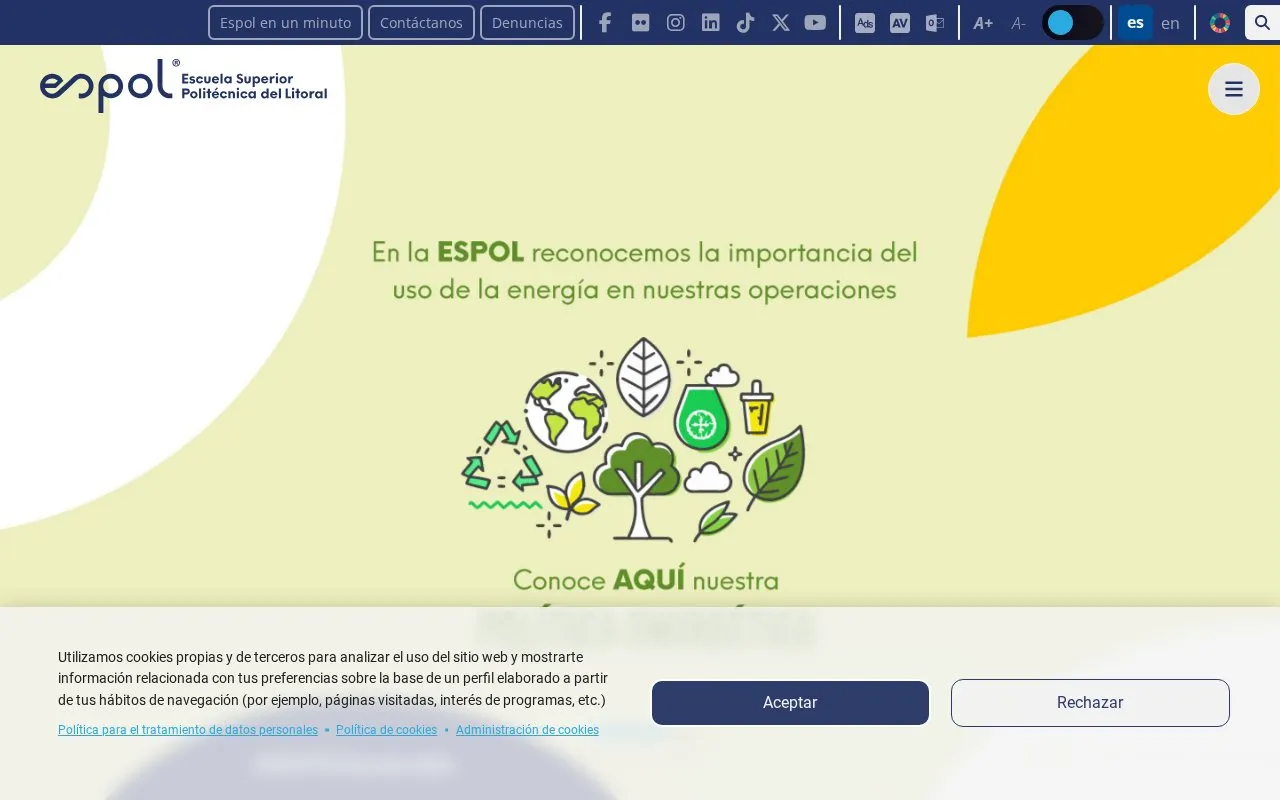This screenshot has height=800, width=1280.
Task: Select Spanish language 'es'
Action: [x=1135, y=22]
